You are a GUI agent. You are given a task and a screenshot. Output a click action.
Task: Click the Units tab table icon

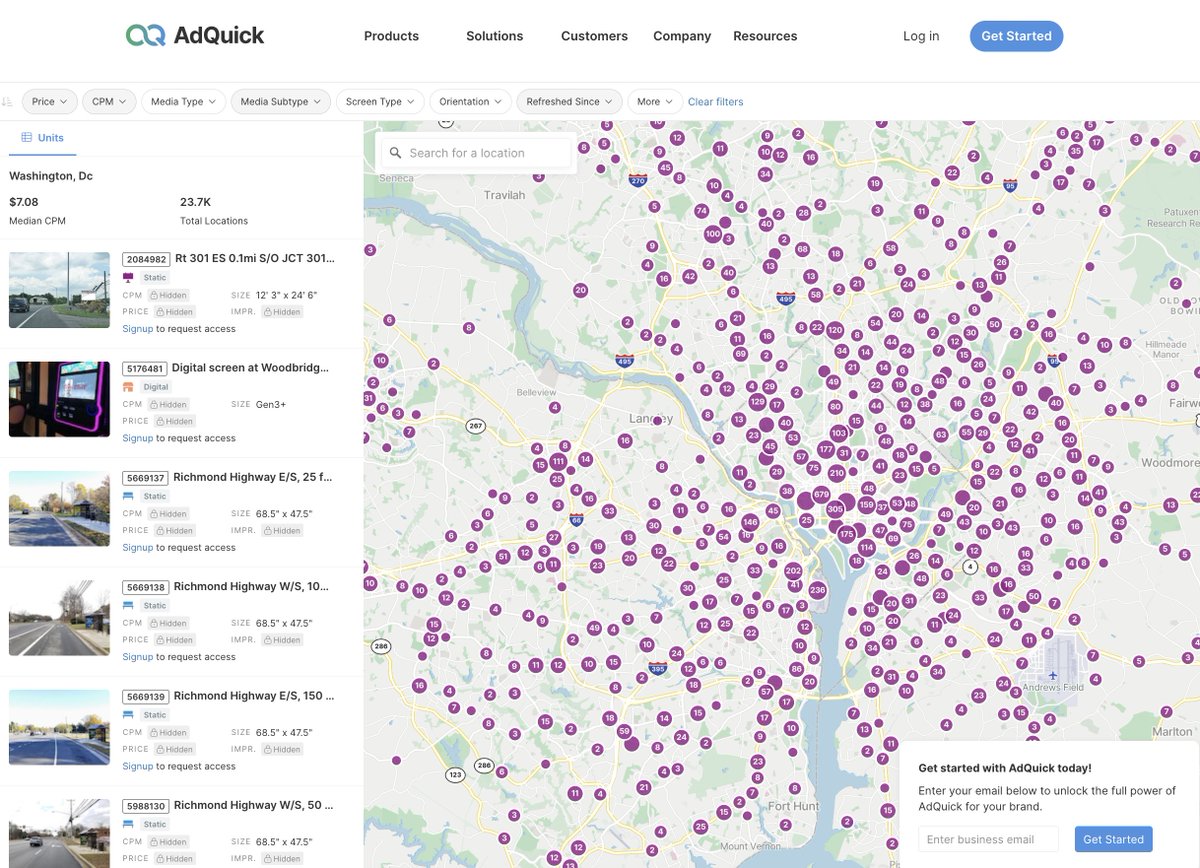point(26,138)
